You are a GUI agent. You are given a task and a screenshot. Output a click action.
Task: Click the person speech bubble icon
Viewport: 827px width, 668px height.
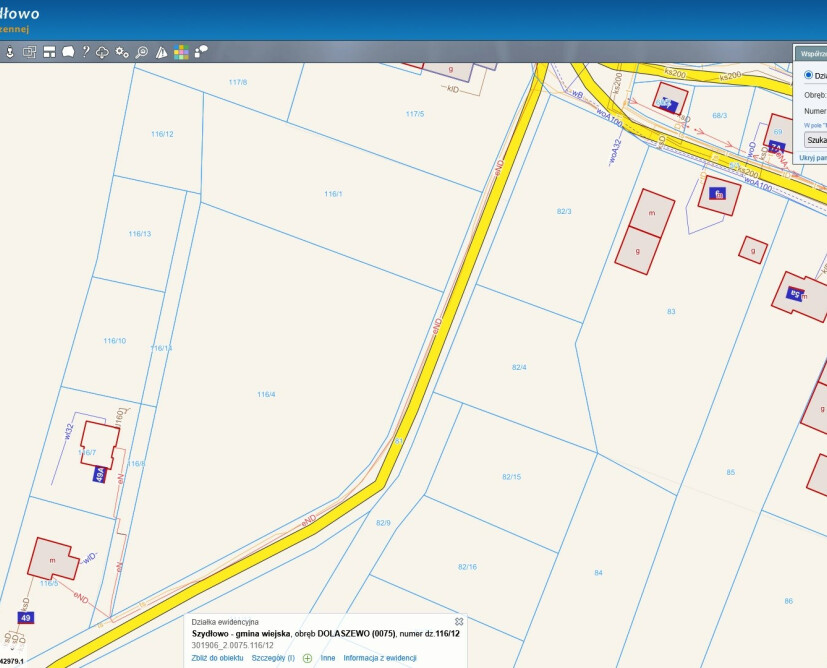tap(201, 52)
